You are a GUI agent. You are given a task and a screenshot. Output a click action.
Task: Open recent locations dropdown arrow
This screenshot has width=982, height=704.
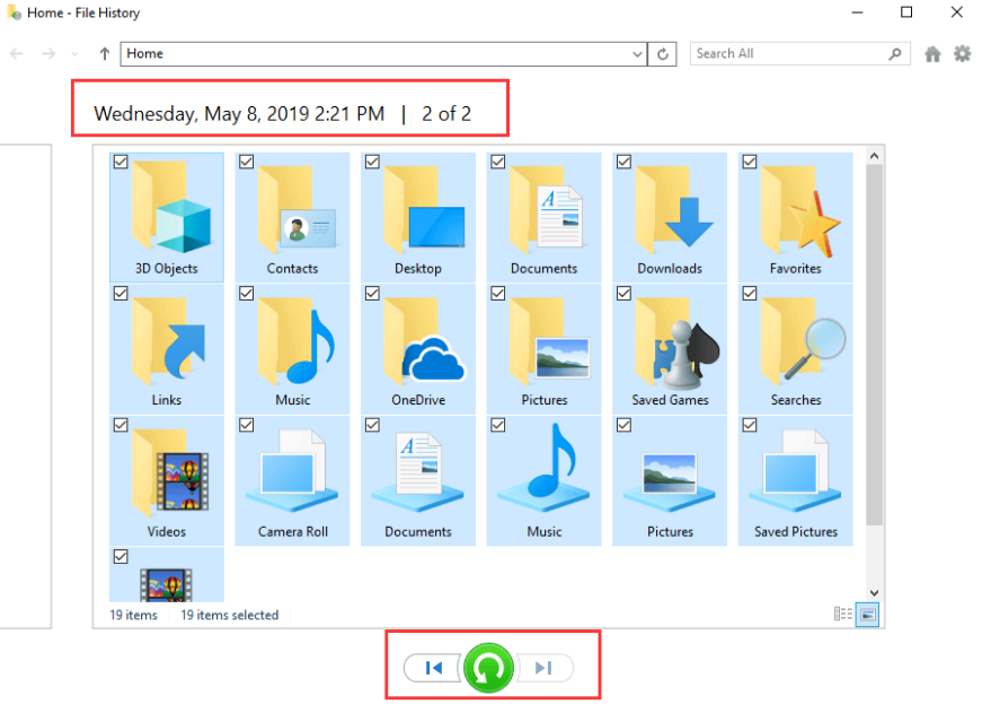click(x=75, y=54)
